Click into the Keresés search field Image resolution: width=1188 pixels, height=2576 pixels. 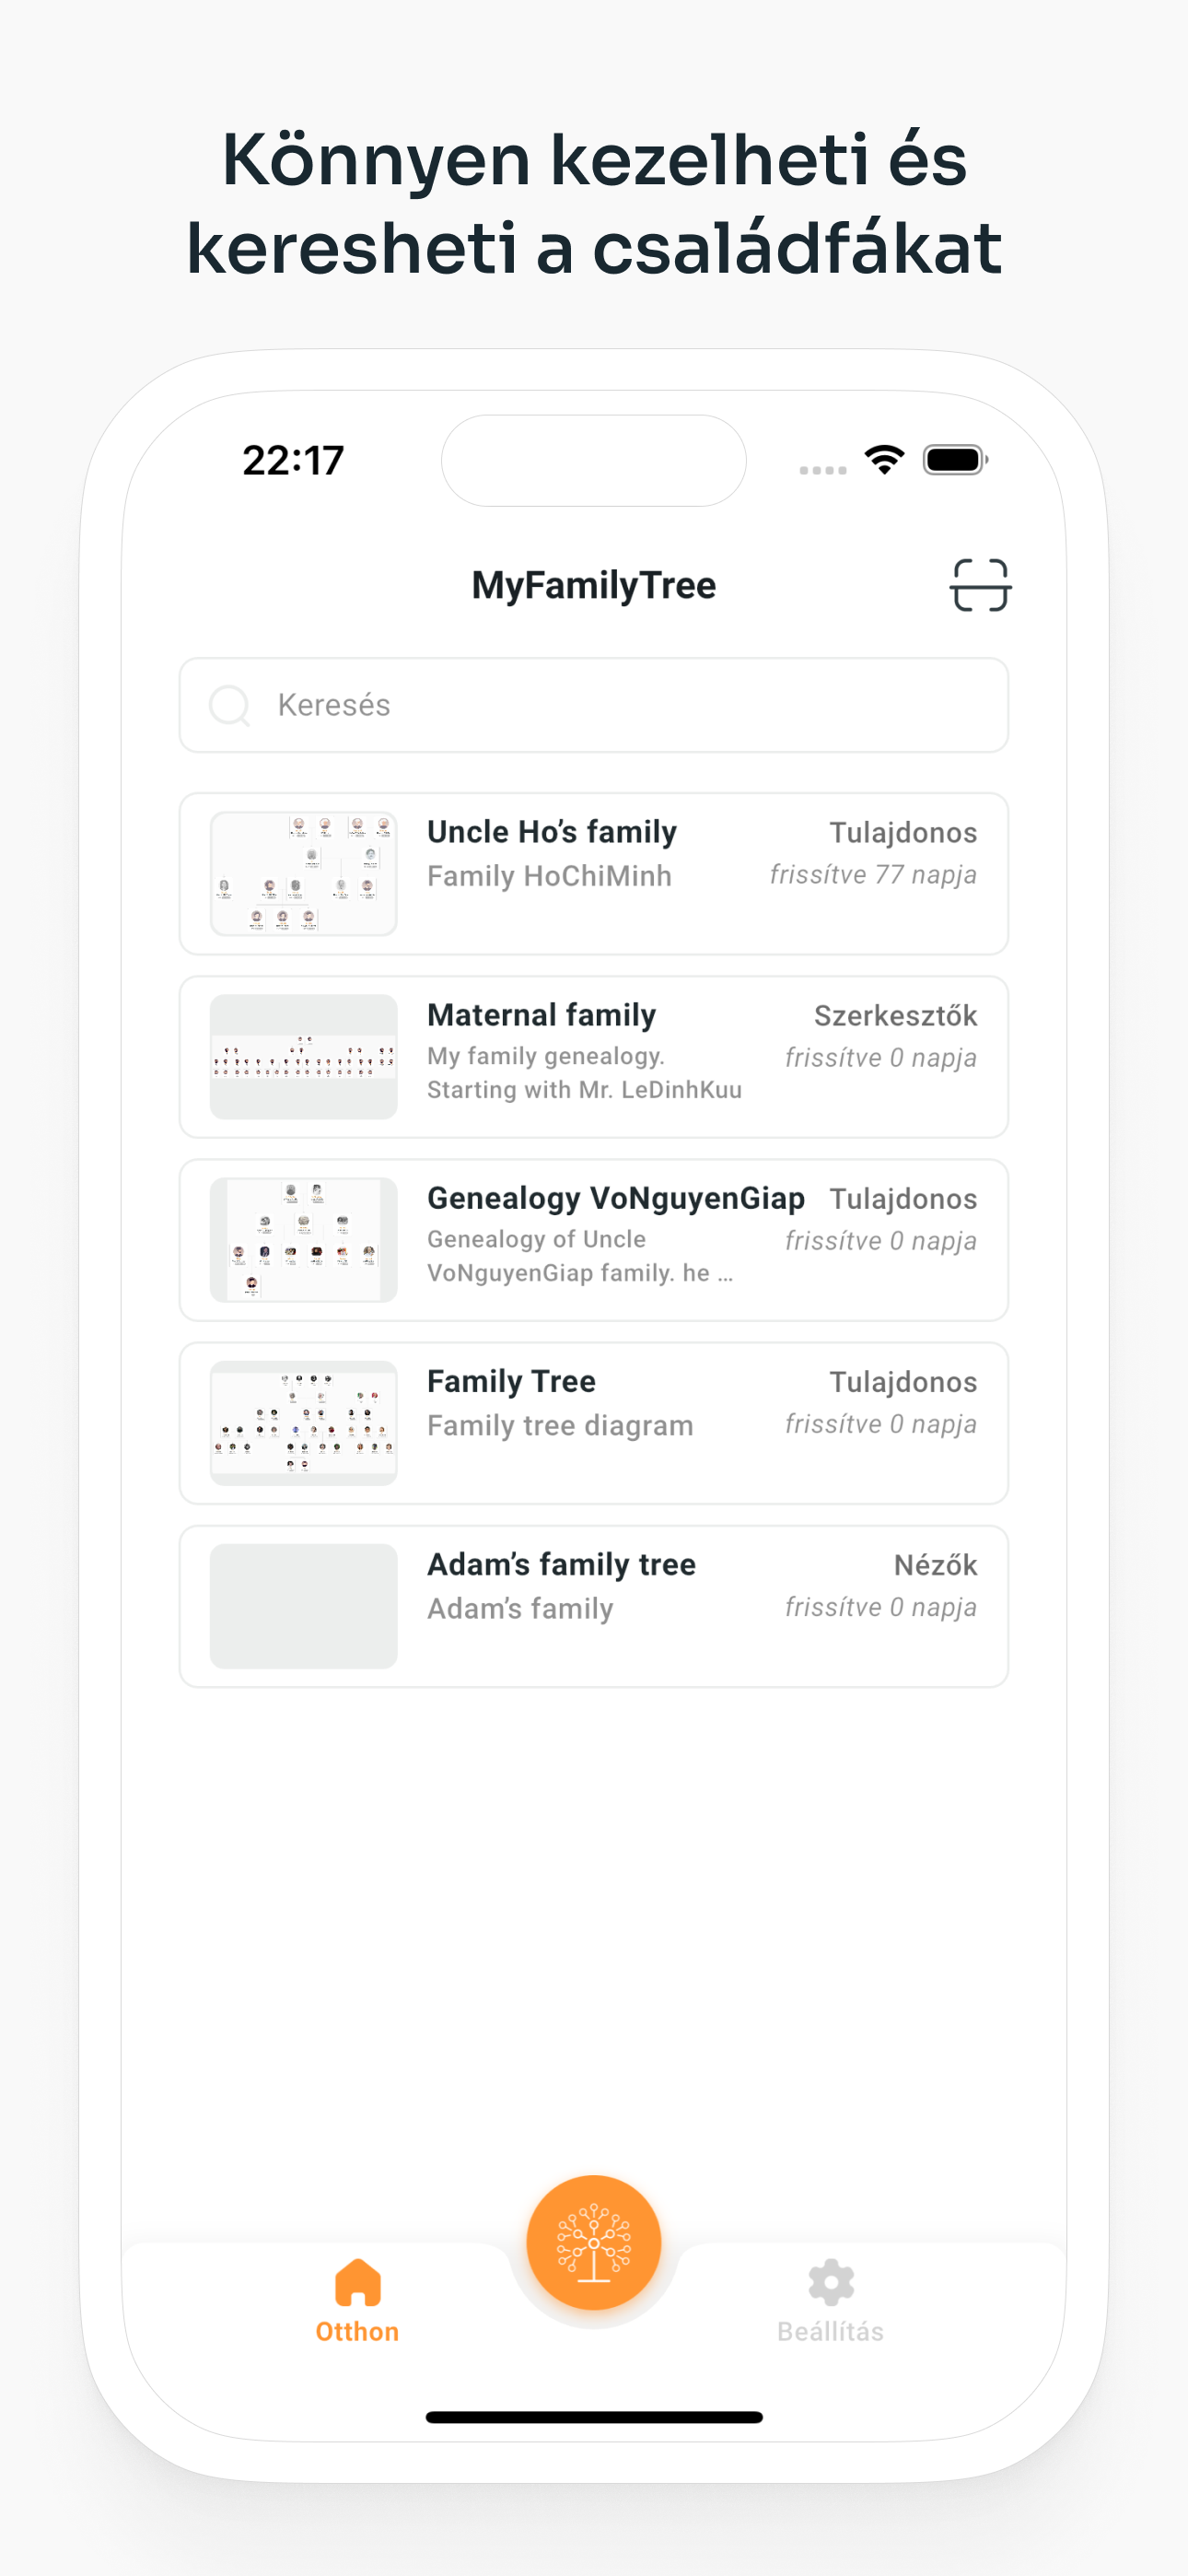[620, 705]
